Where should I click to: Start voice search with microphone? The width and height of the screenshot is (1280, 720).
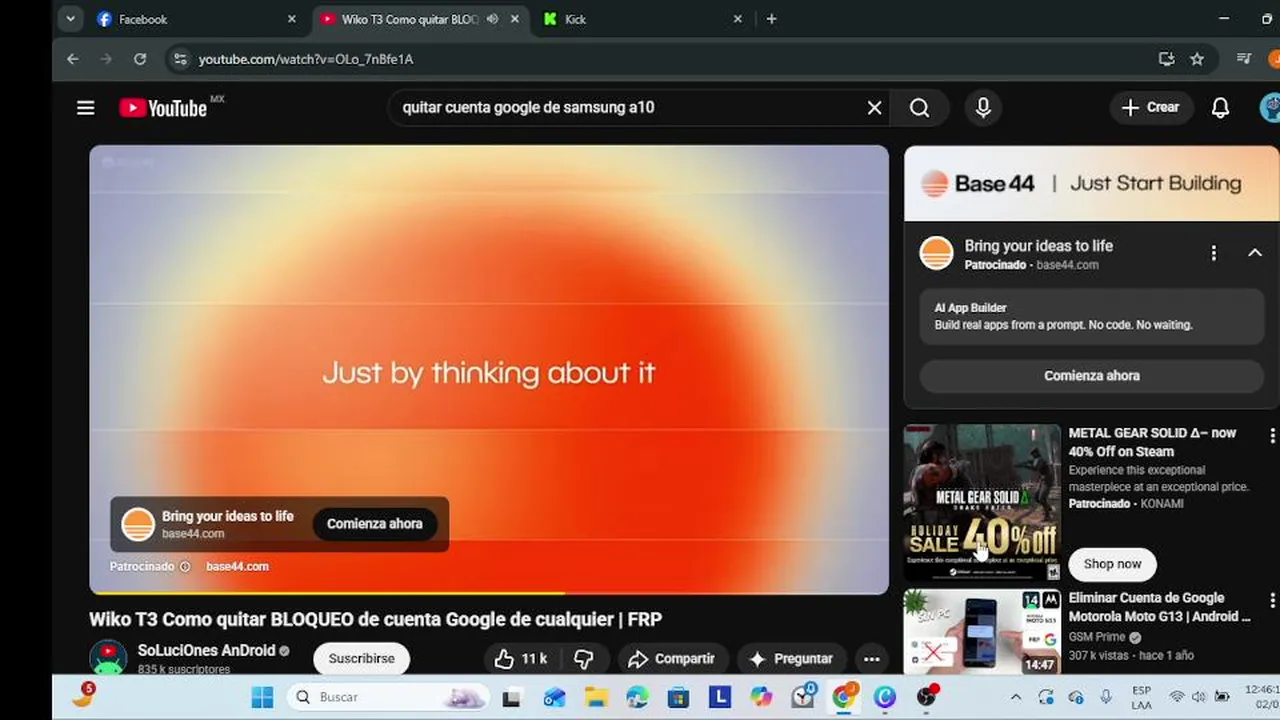tap(983, 108)
